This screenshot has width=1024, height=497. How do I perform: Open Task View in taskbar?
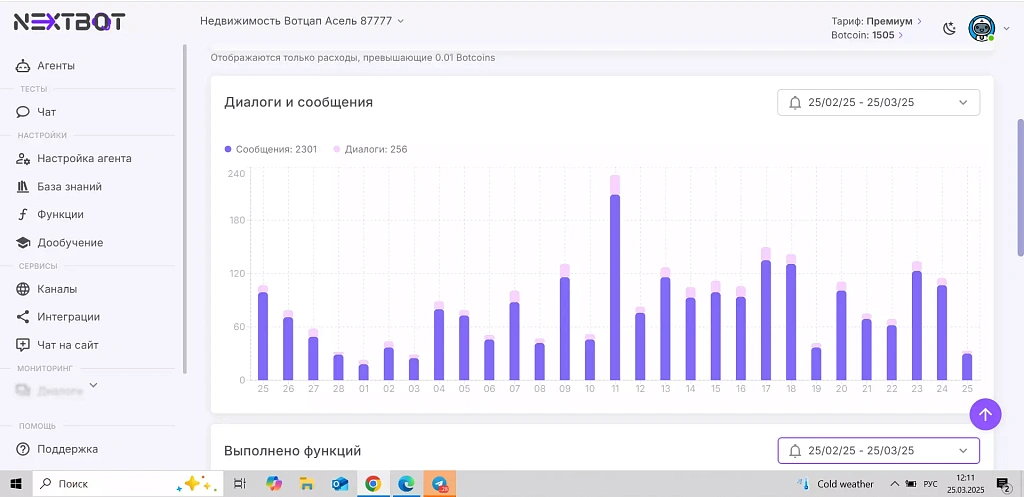click(x=240, y=484)
